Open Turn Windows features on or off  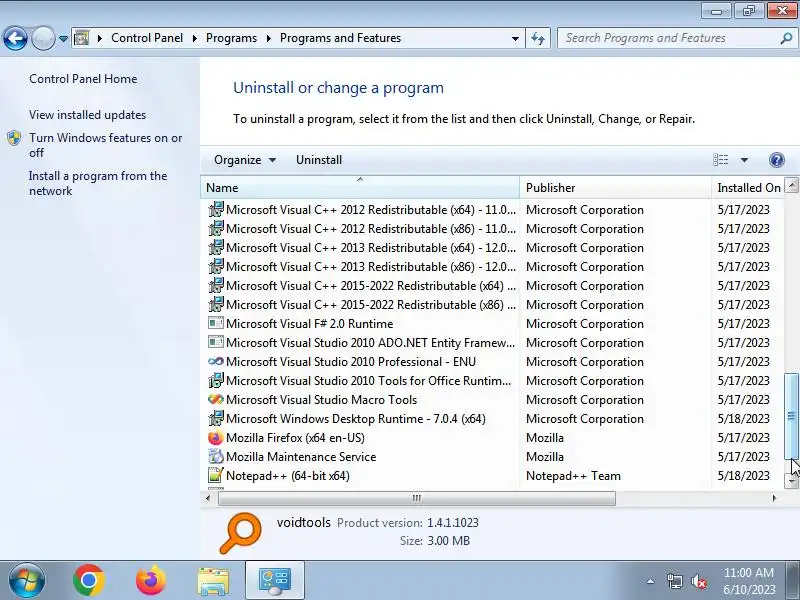click(106, 145)
